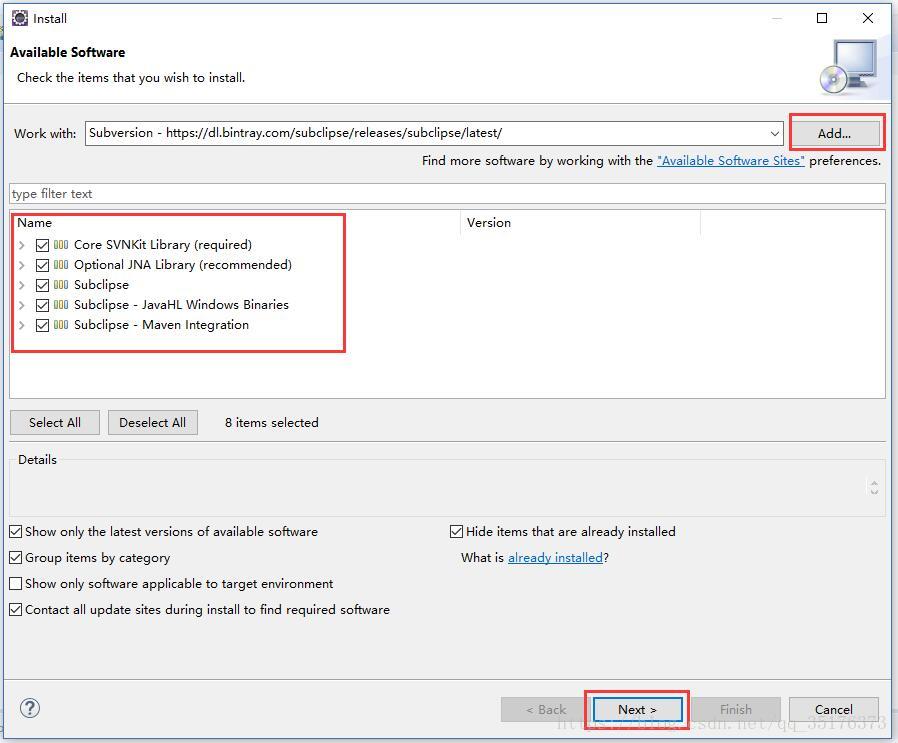Proceed with the Next > button
The height and width of the screenshot is (743, 898).
pyautogui.click(x=637, y=709)
